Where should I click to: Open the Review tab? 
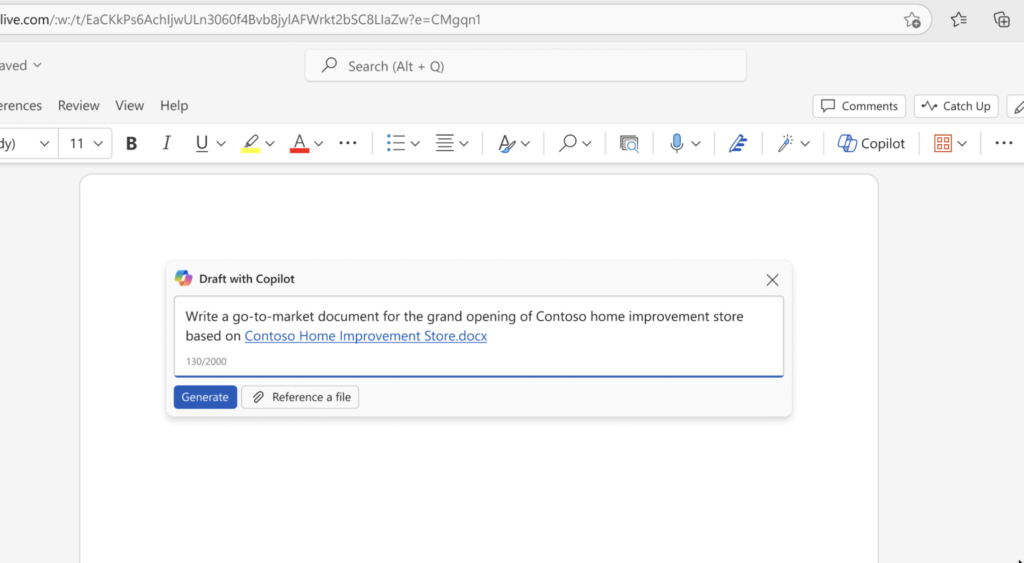point(78,105)
